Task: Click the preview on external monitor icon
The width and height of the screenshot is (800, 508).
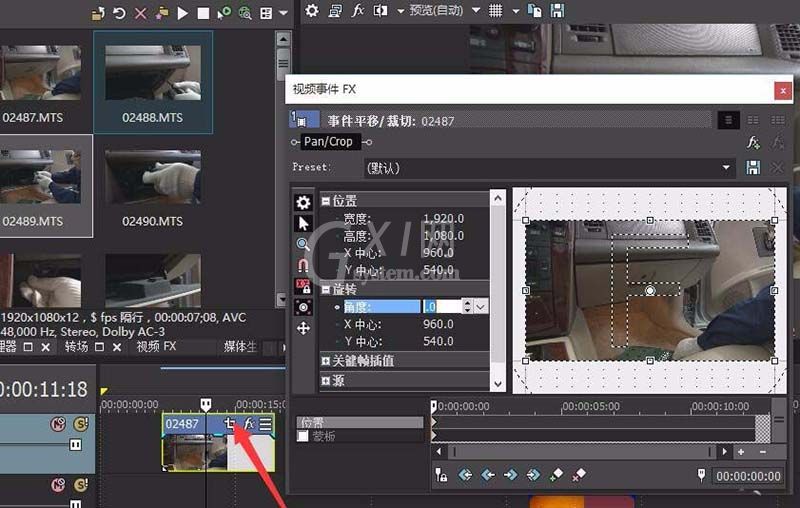Action: pyautogui.click(x=335, y=11)
